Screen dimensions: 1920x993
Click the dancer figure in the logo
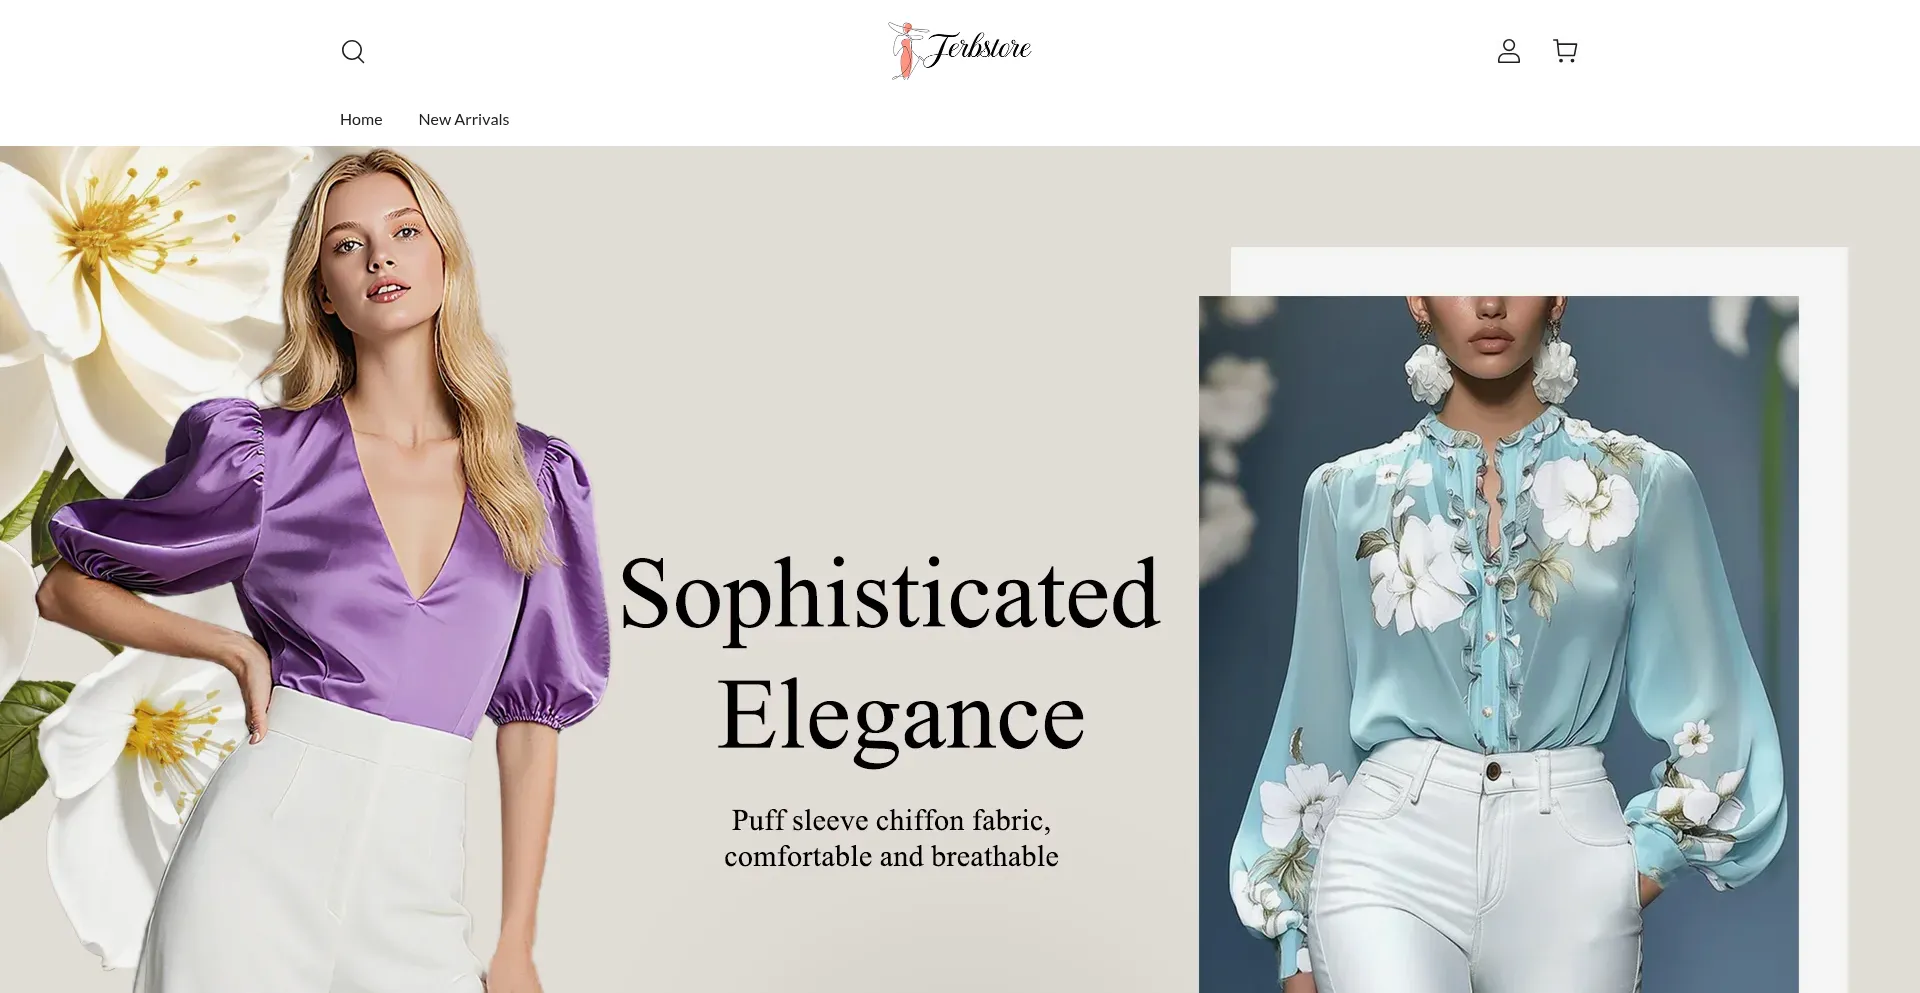[x=905, y=50]
